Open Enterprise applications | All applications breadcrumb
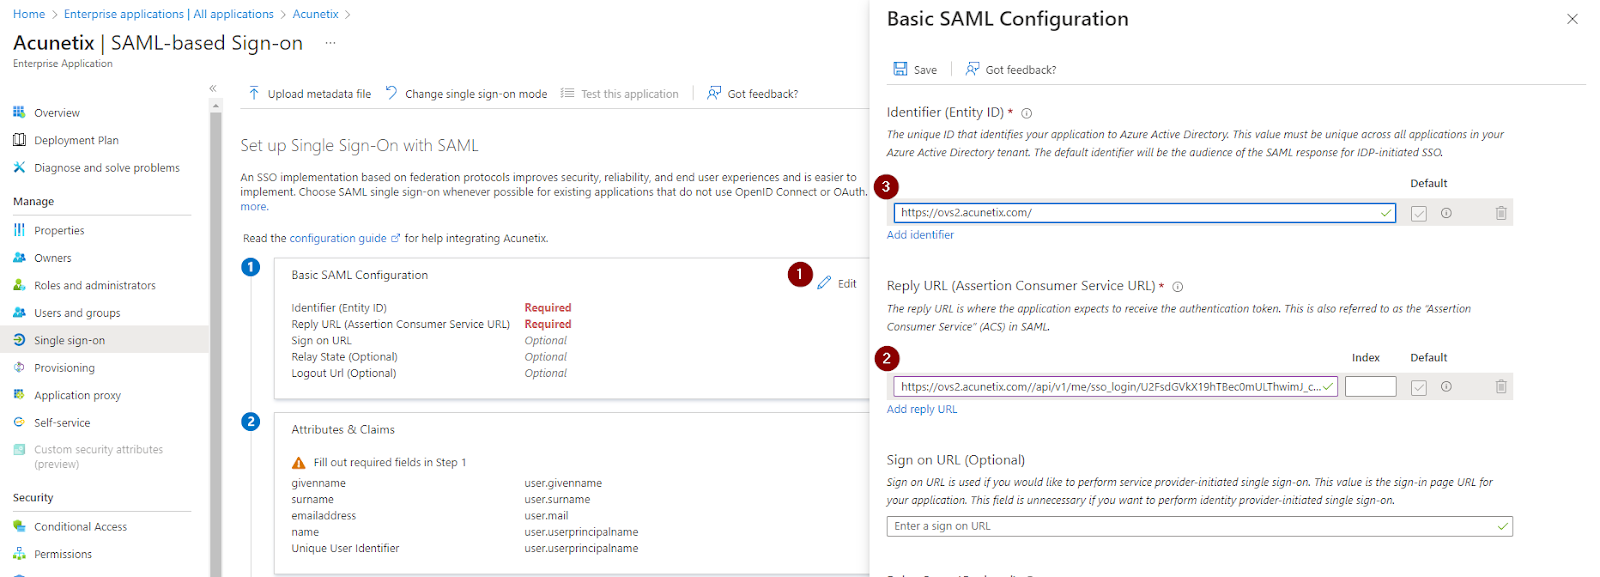 point(169,14)
